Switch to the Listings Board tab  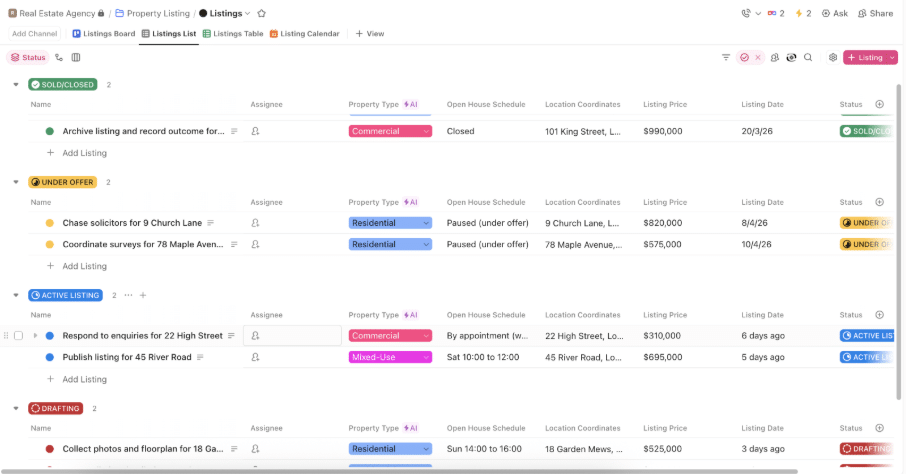coord(103,34)
